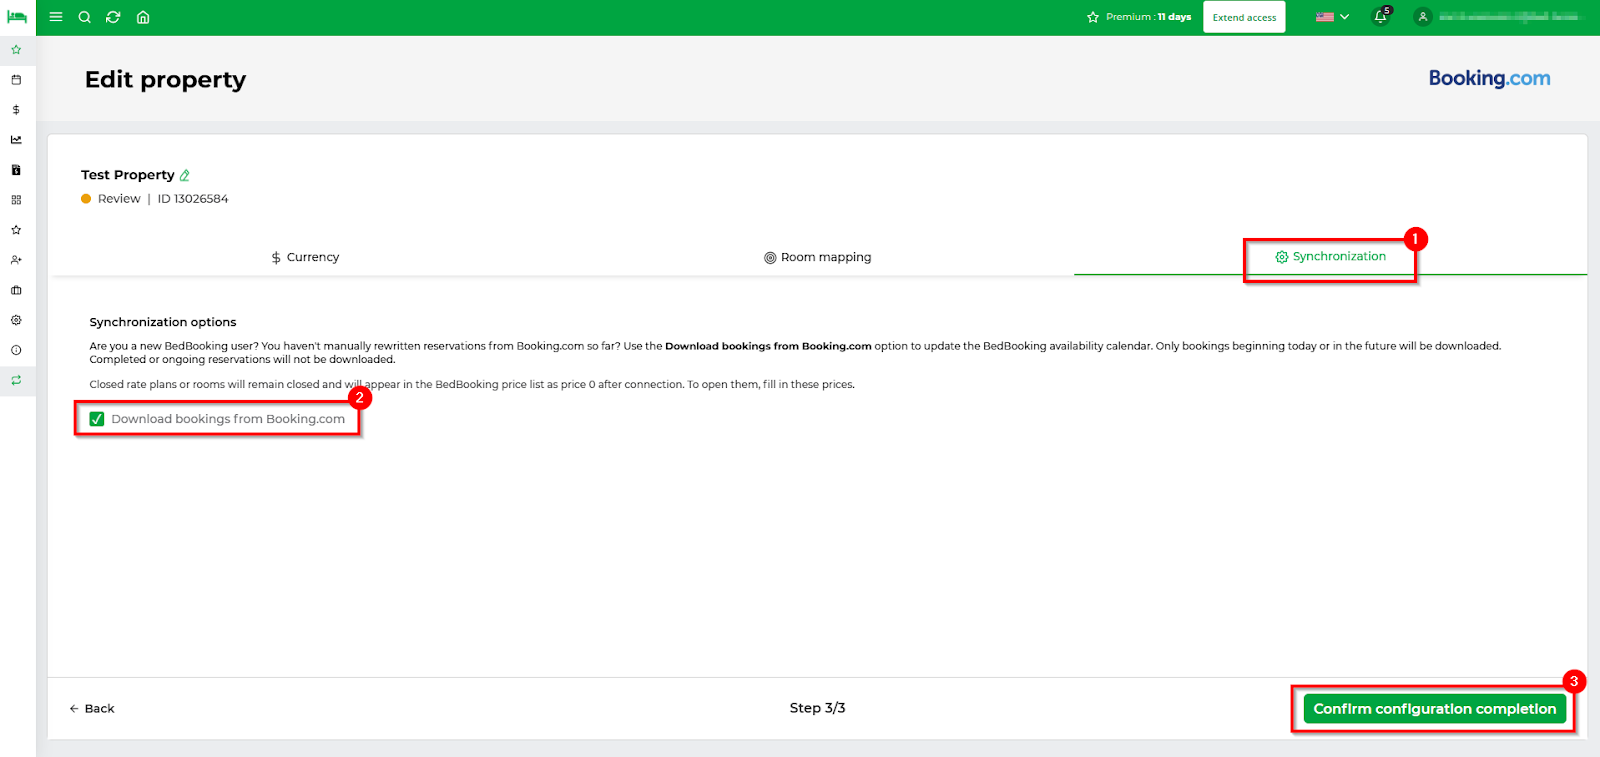
Task: Open the hamburger menu
Action: click(56, 17)
